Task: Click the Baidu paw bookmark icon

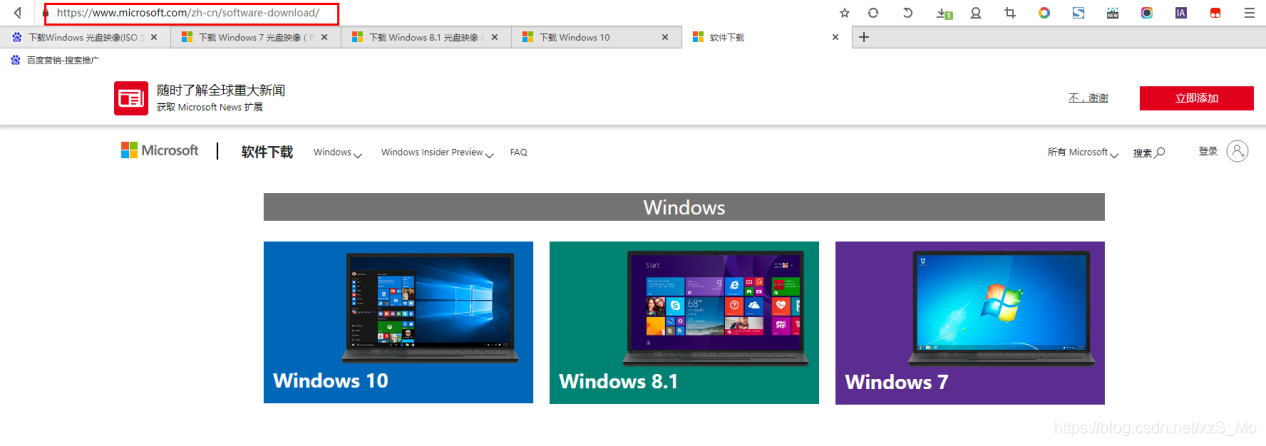Action: coord(16,60)
